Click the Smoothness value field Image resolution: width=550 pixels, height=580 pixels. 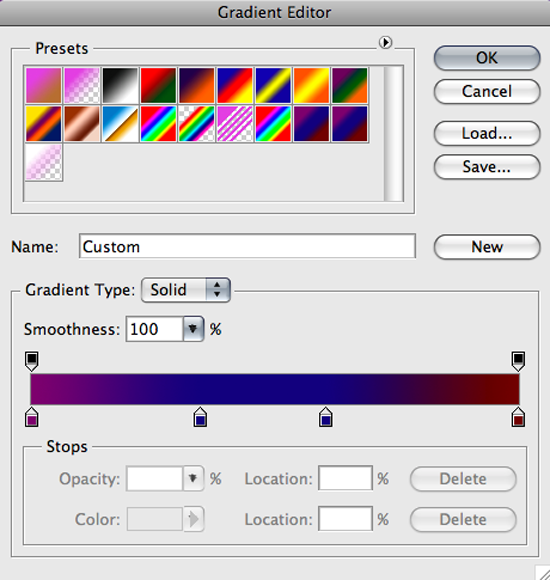(154, 329)
